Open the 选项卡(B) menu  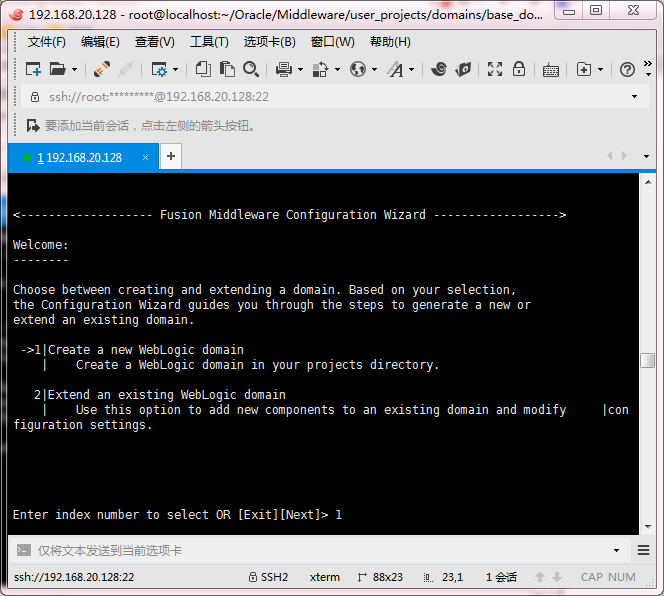(270, 42)
